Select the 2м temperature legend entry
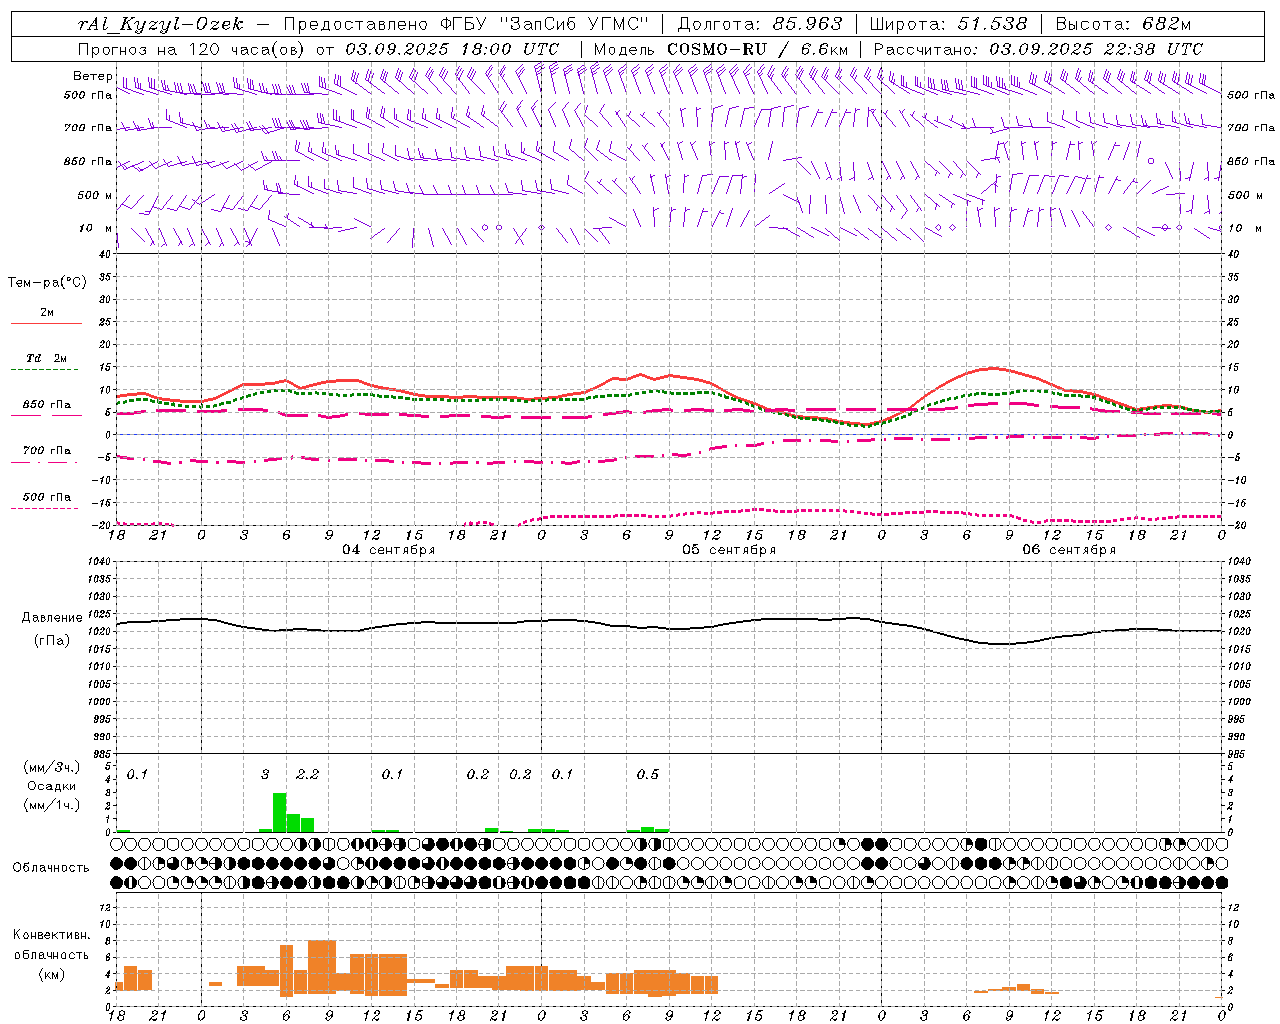The width and height of the screenshot is (1280, 1024). pyautogui.click(x=46, y=313)
